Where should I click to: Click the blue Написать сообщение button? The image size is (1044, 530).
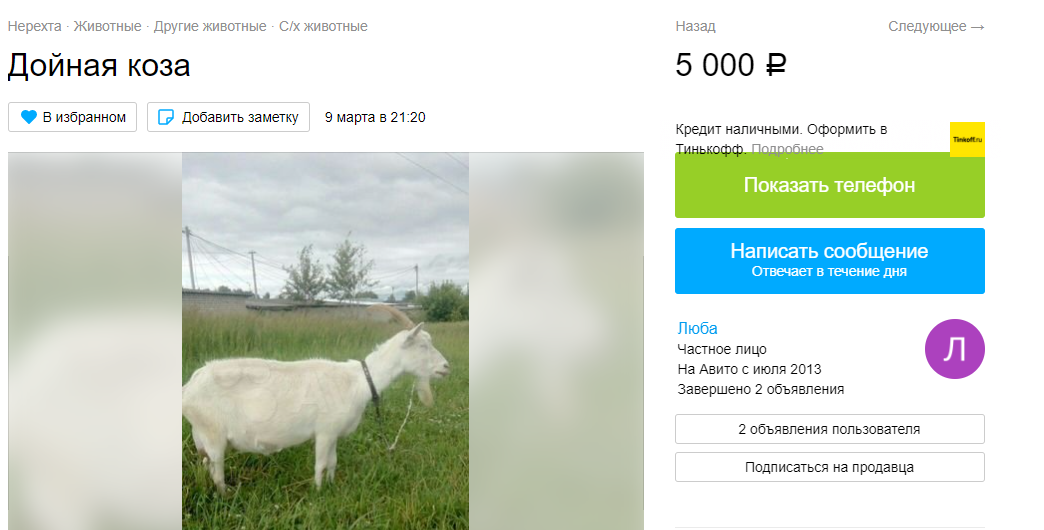(x=830, y=261)
